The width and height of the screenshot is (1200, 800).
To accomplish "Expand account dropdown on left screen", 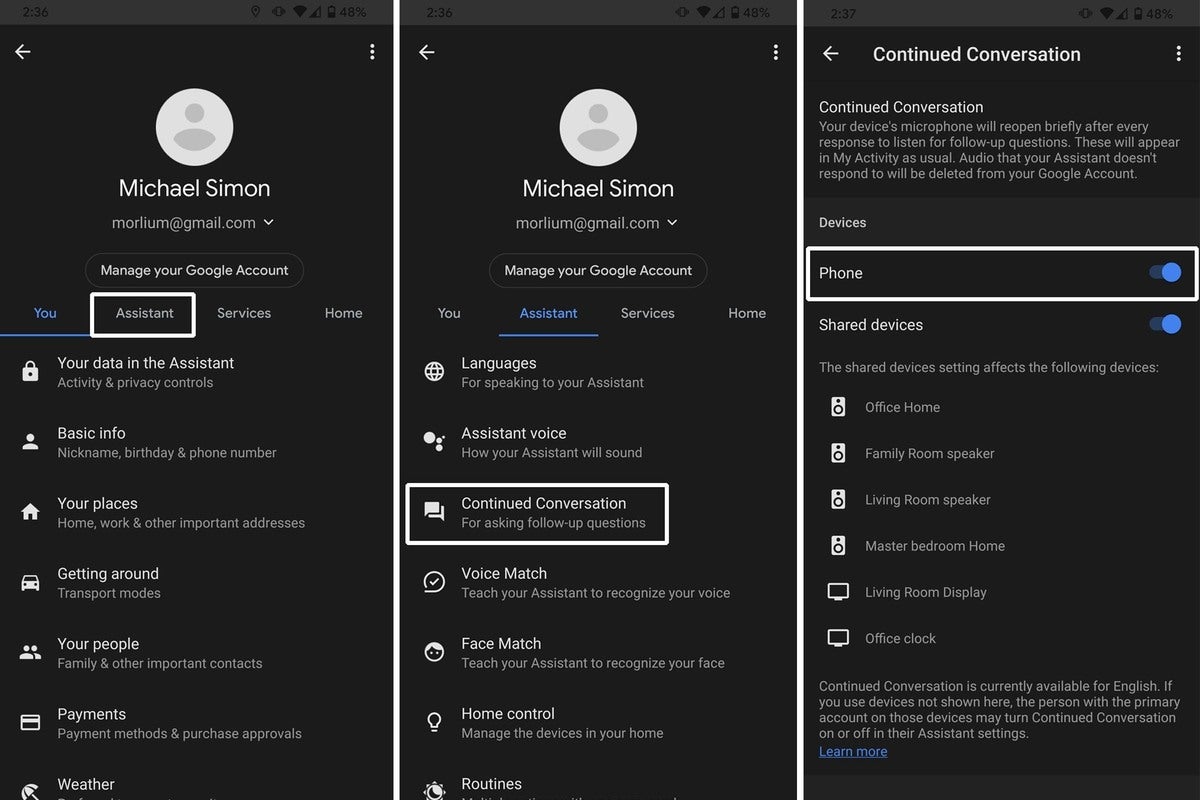I will [268, 223].
